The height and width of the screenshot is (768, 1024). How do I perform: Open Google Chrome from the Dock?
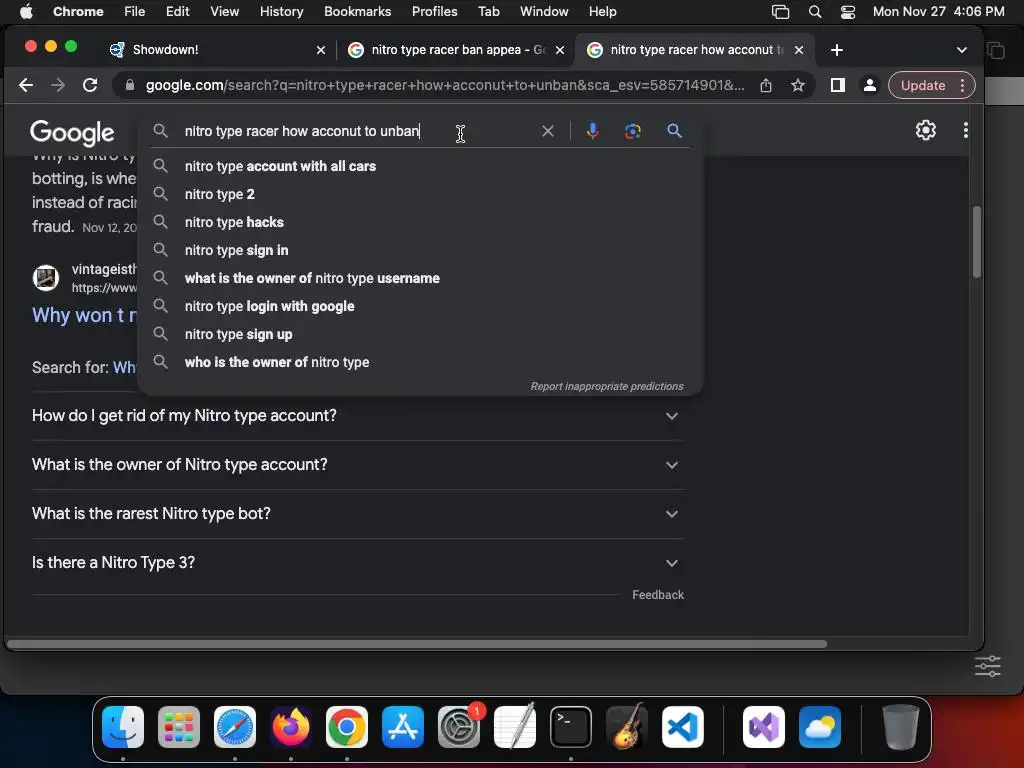pos(347,727)
